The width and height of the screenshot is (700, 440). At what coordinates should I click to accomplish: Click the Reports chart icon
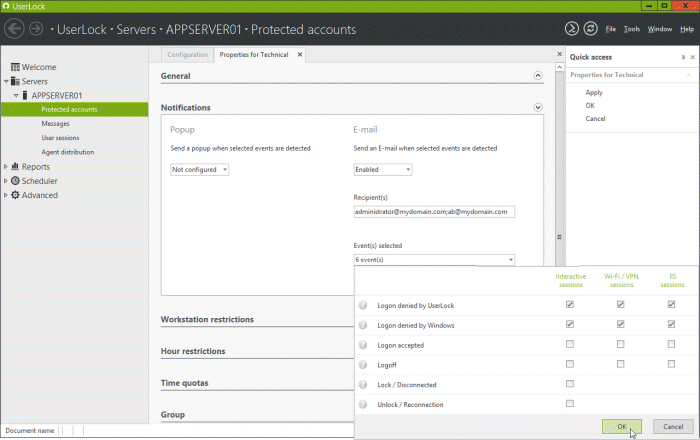tap(15, 166)
